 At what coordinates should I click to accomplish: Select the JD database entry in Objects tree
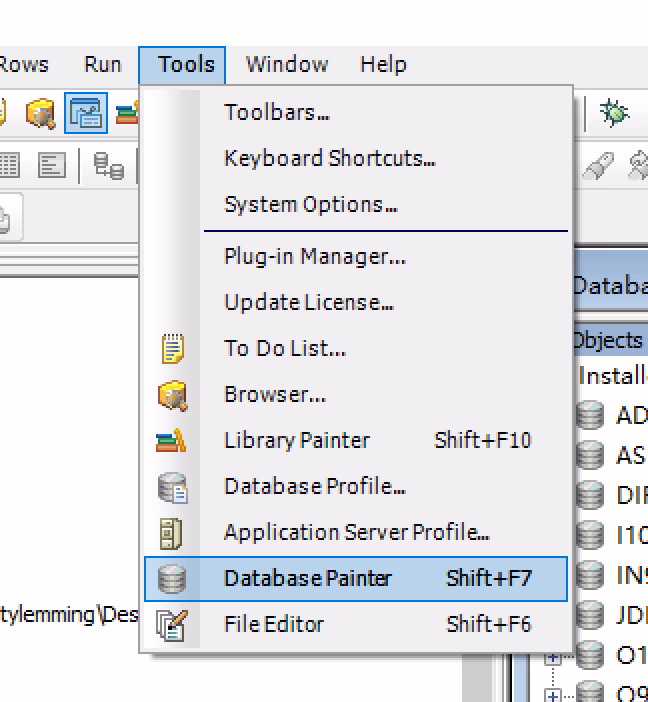630,615
